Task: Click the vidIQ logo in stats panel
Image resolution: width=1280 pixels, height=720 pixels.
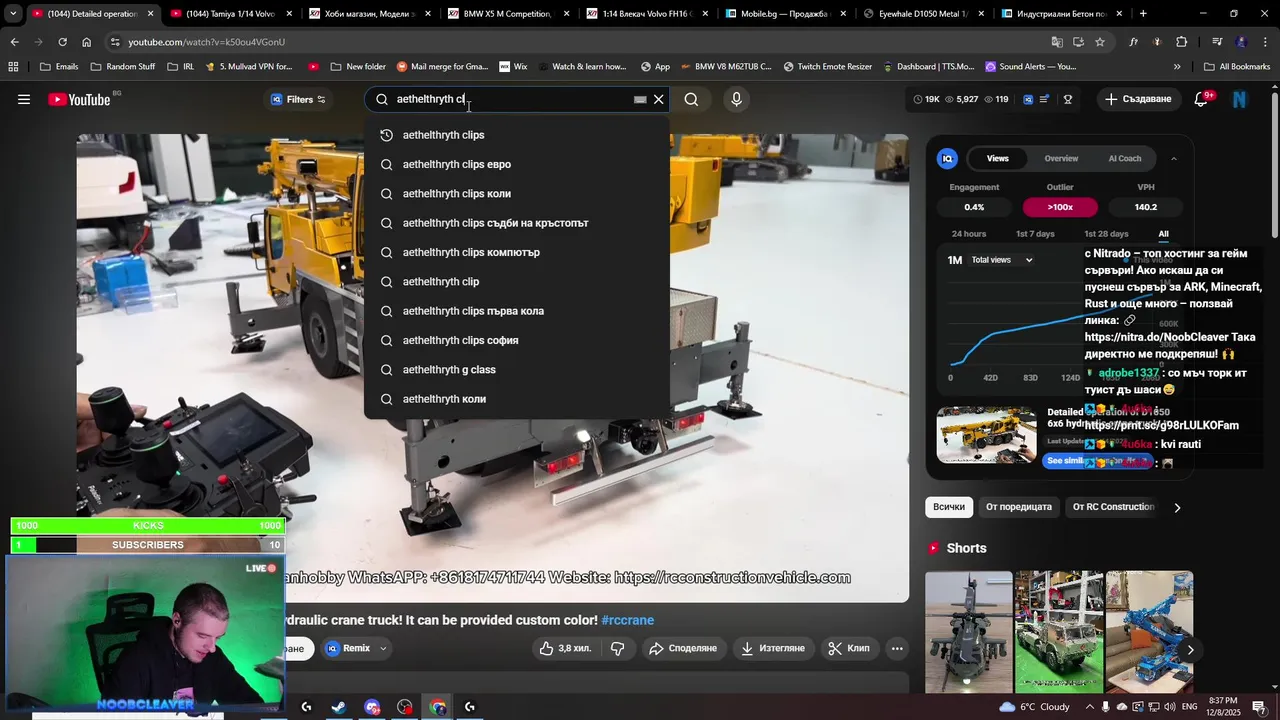Action: pyautogui.click(x=947, y=158)
